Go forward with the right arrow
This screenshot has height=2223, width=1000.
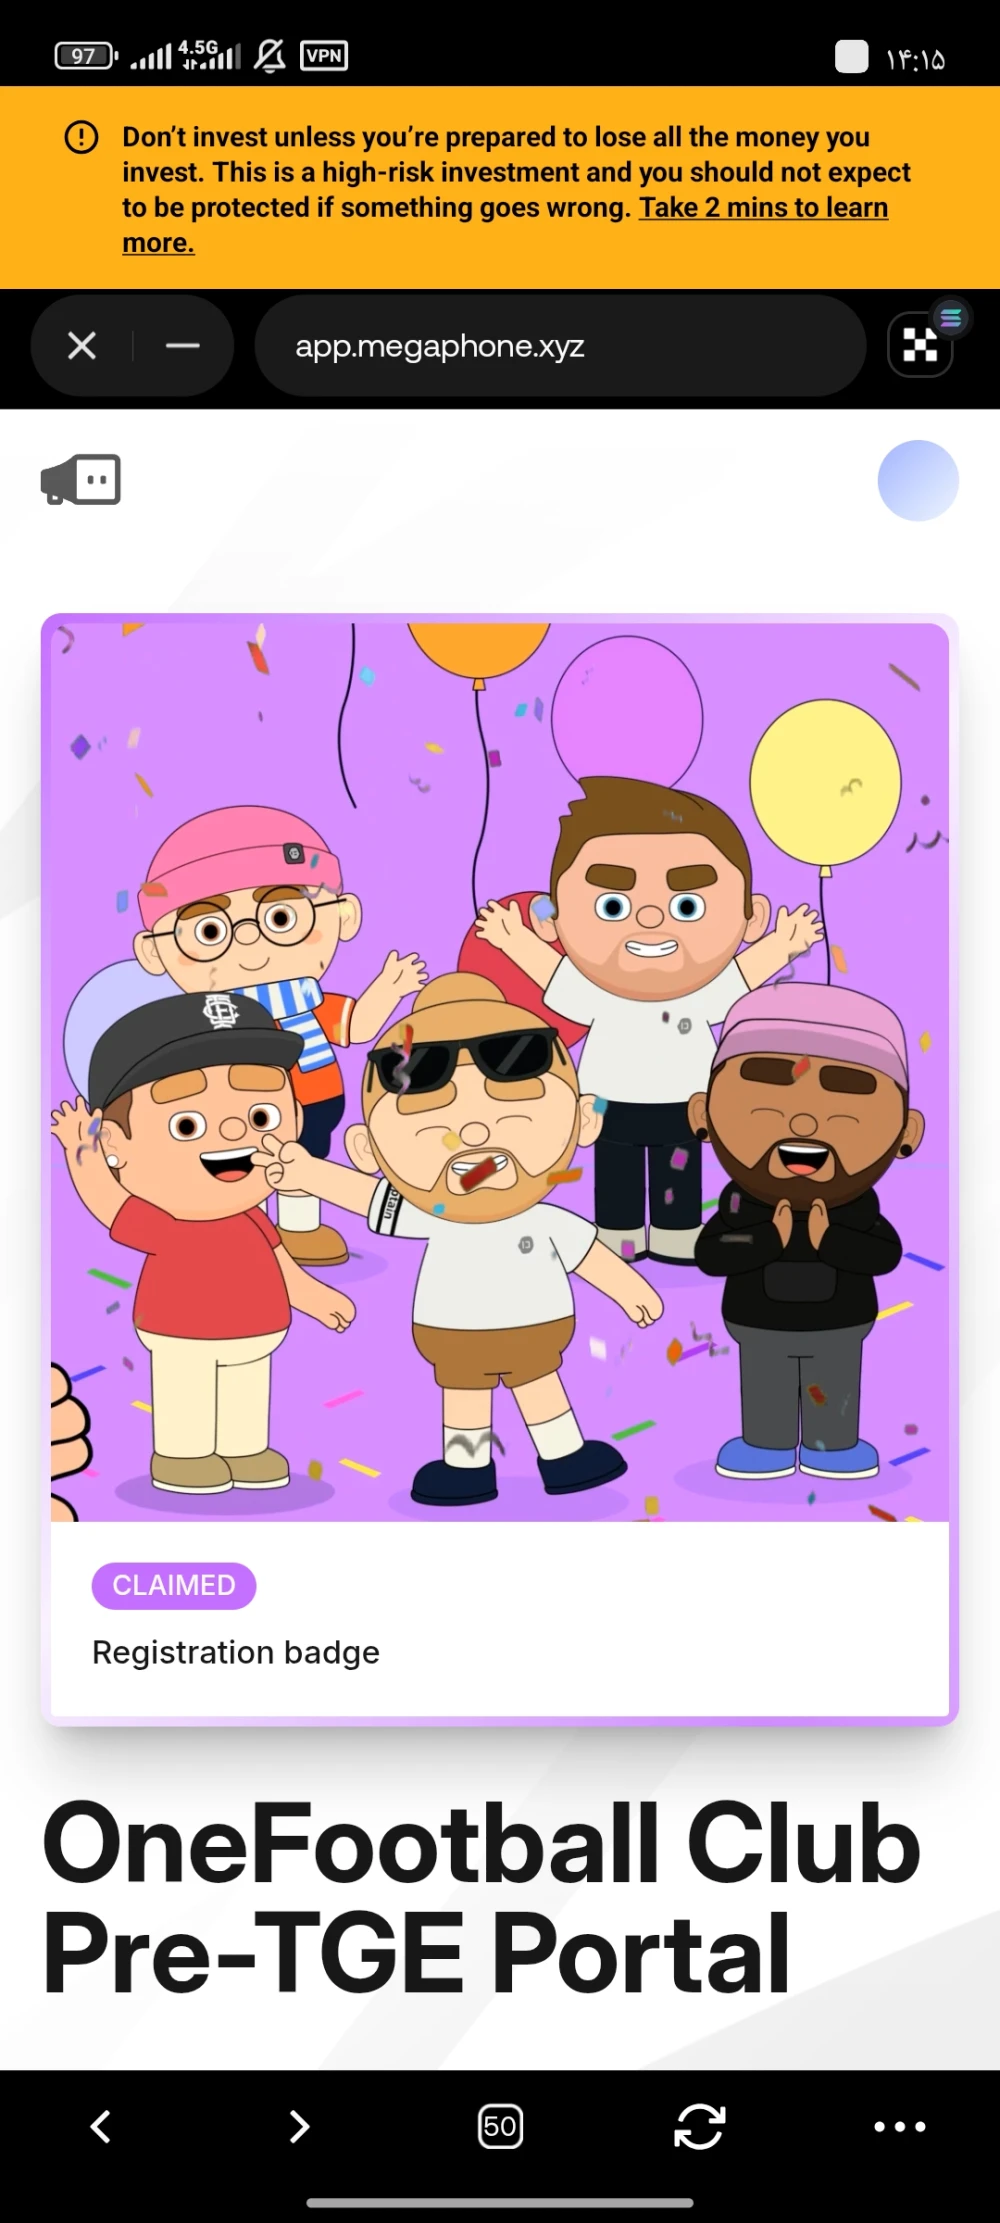coord(299,2126)
